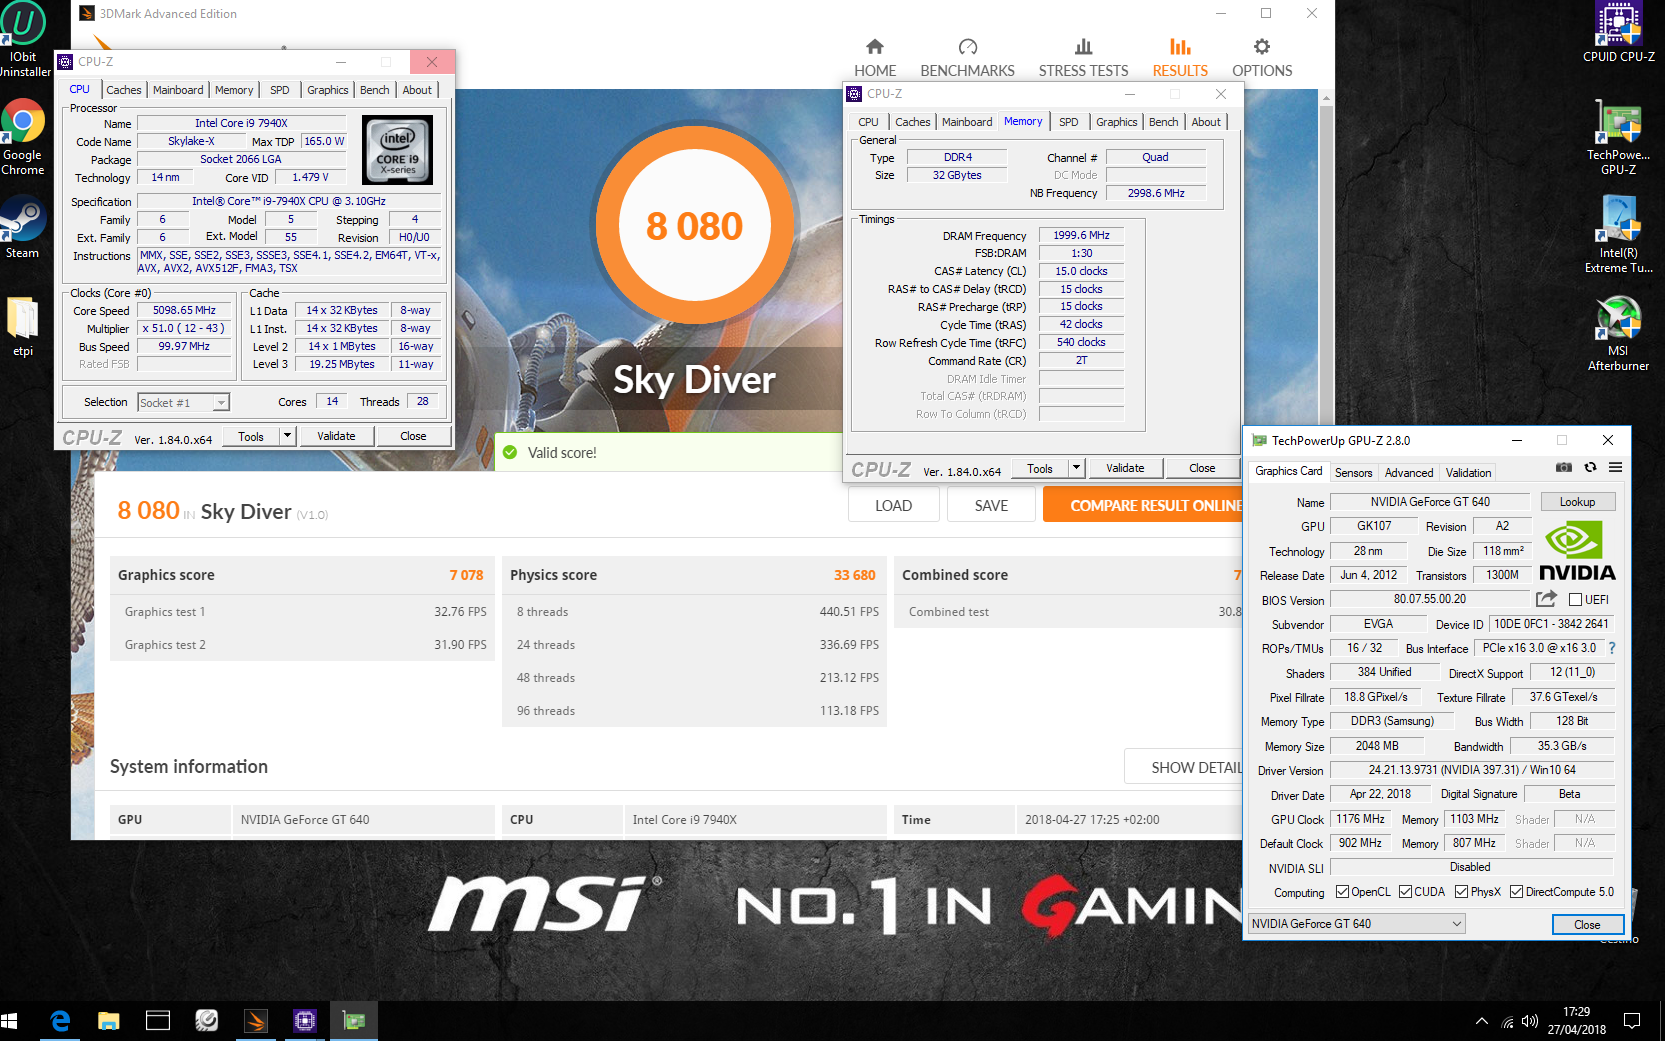Image resolution: width=1665 pixels, height=1041 pixels.
Task: Switch to SPD tab in Memory CPU-Z
Action: (x=1069, y=122)
